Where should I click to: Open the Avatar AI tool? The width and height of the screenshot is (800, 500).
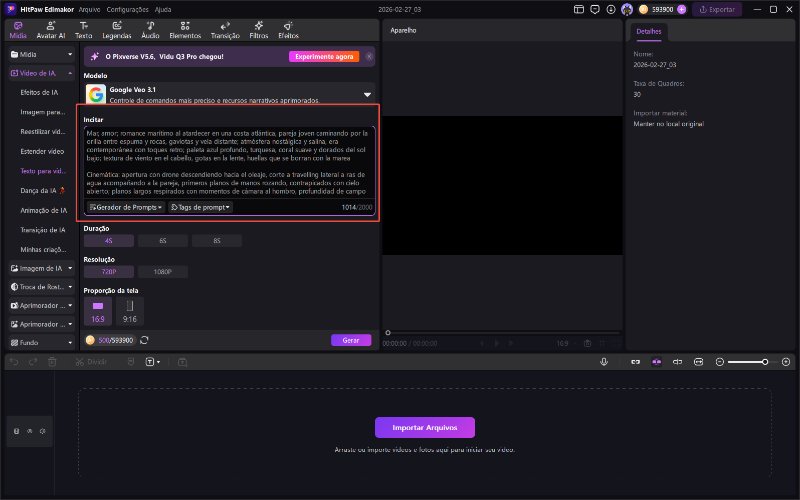[51, 30]
